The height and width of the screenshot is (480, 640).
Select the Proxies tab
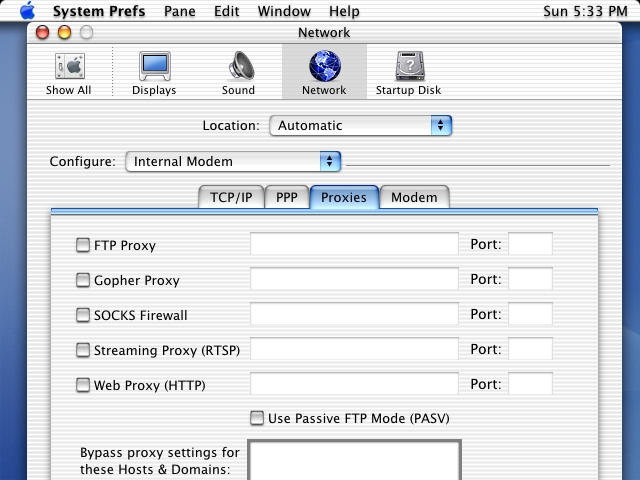pos(344,197)
